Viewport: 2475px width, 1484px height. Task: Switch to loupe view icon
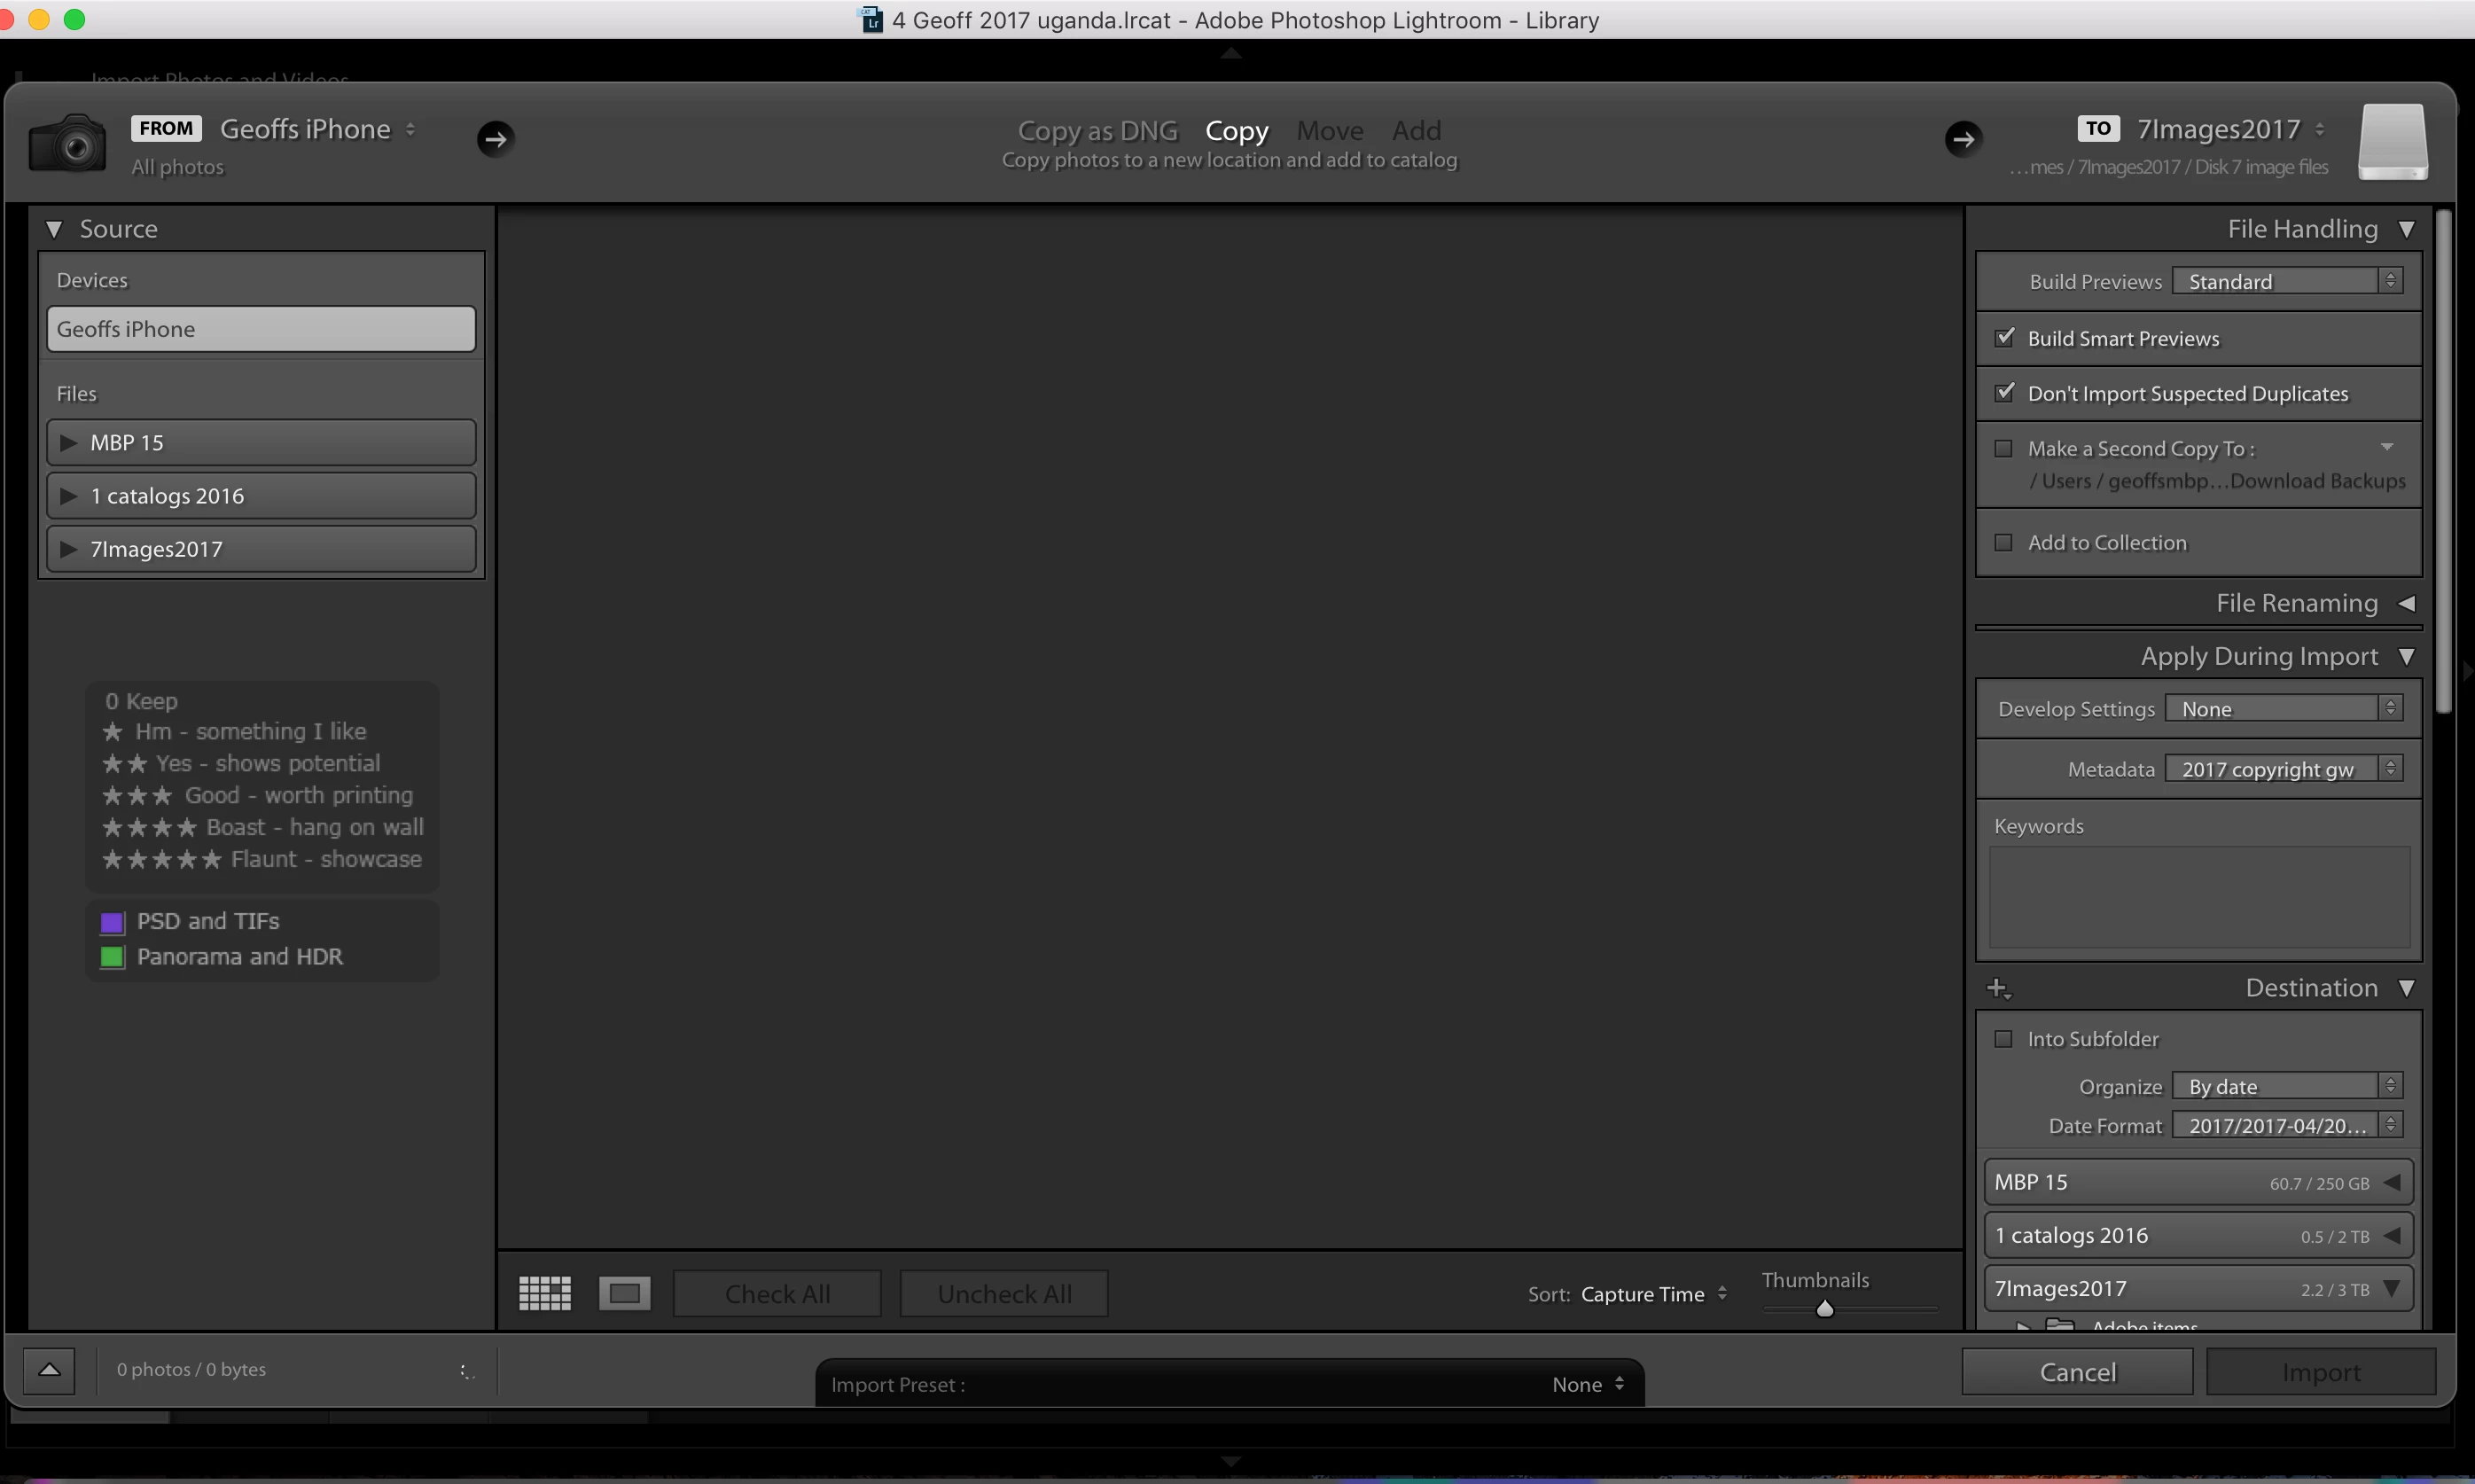(x=624, y=1293)
